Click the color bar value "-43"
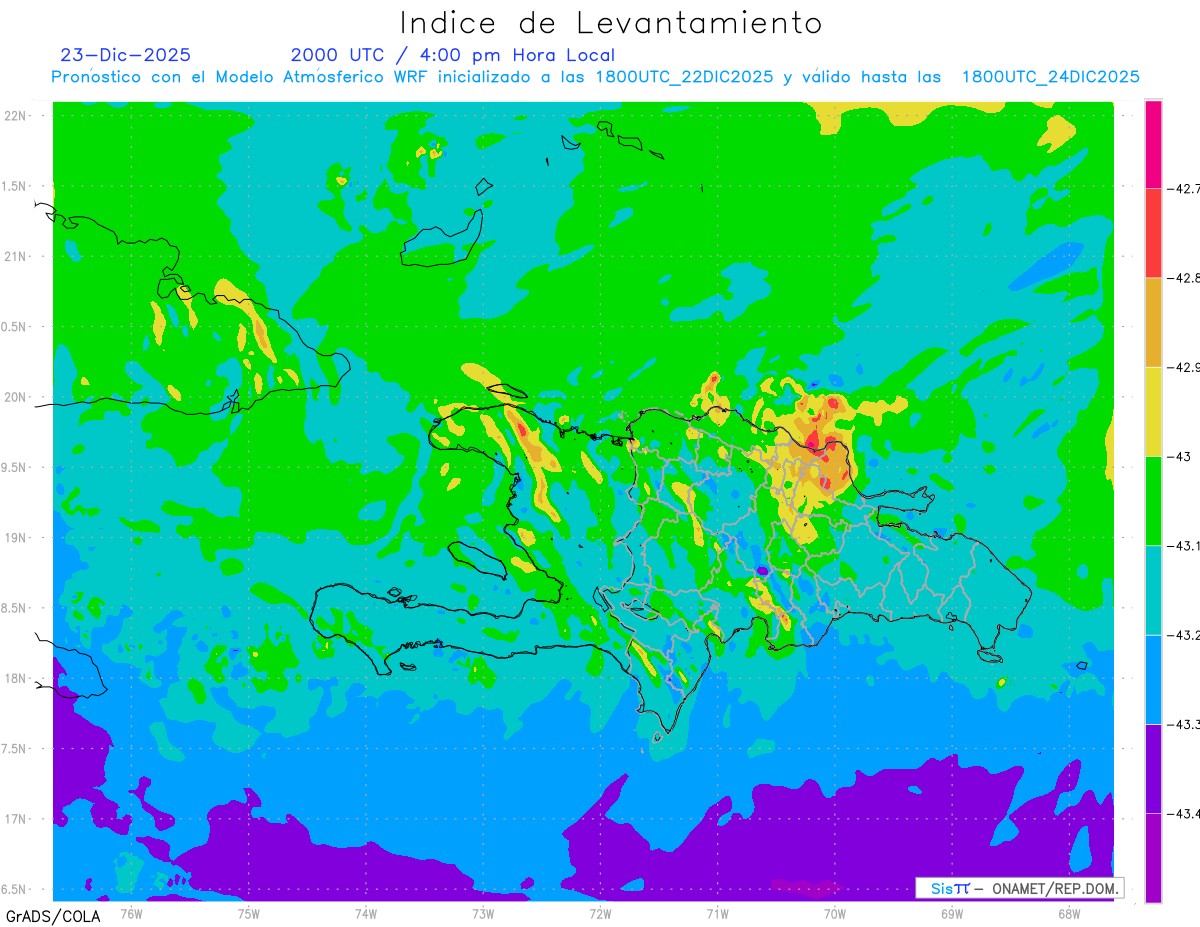The width and height of the screenshot is (1200, 927). click(1180, 456)
